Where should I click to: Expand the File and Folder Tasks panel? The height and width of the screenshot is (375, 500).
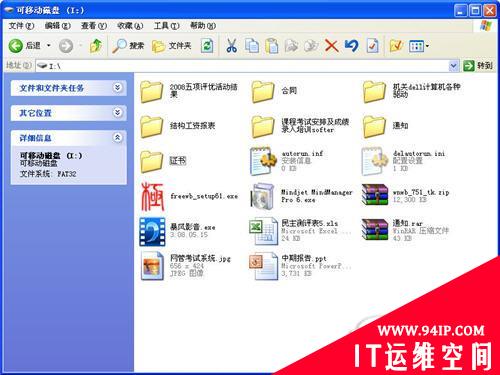[x=117, y=88]
